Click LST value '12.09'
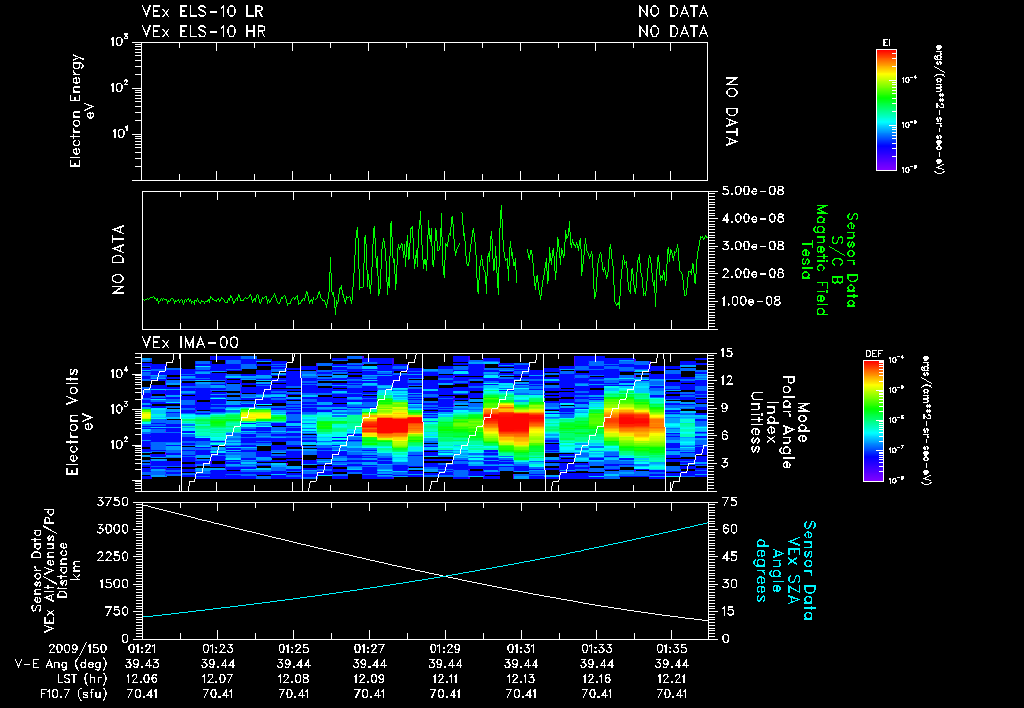This screenshot has width=1024, height=708. point(370,679)
